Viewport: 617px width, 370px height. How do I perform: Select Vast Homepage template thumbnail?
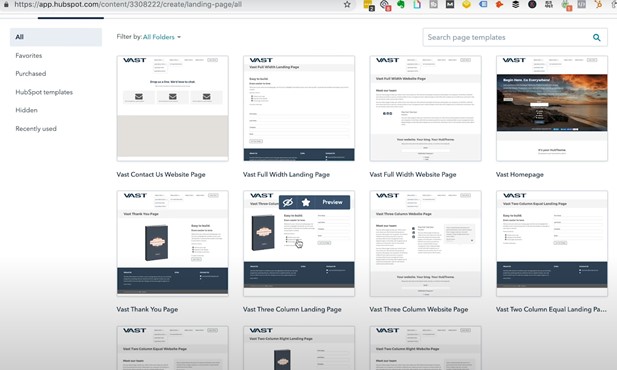[x=552, y=108]
